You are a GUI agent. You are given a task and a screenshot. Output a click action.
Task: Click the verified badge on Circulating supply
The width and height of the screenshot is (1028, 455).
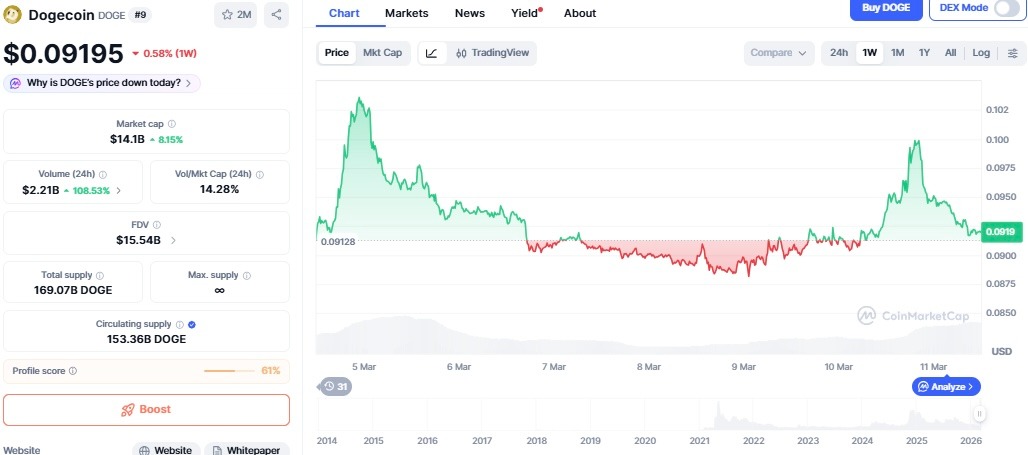click(192, 324)
